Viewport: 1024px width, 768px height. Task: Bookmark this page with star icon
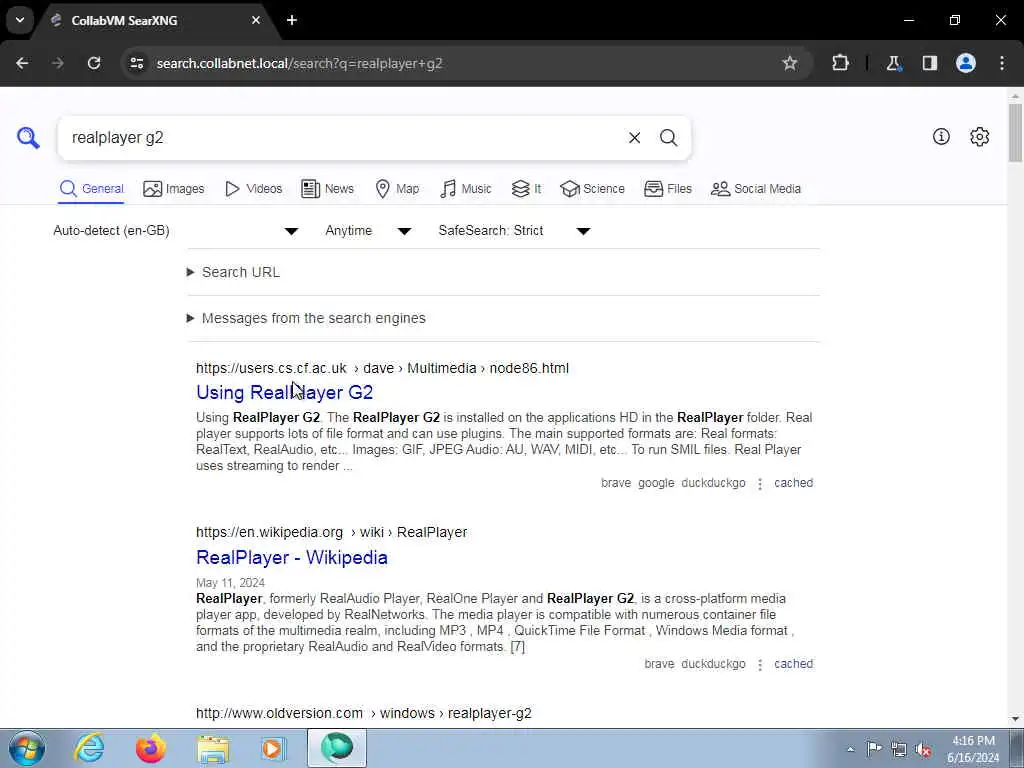tap(790, 63)
